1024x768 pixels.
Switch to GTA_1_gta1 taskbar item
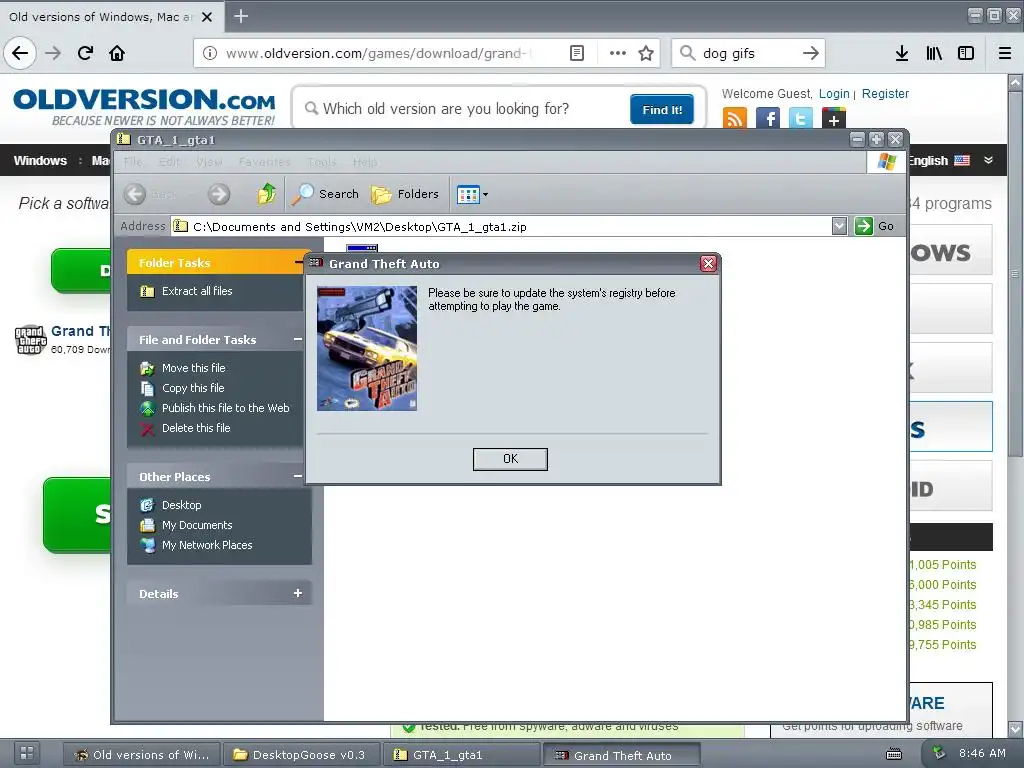tap(461, 755)
